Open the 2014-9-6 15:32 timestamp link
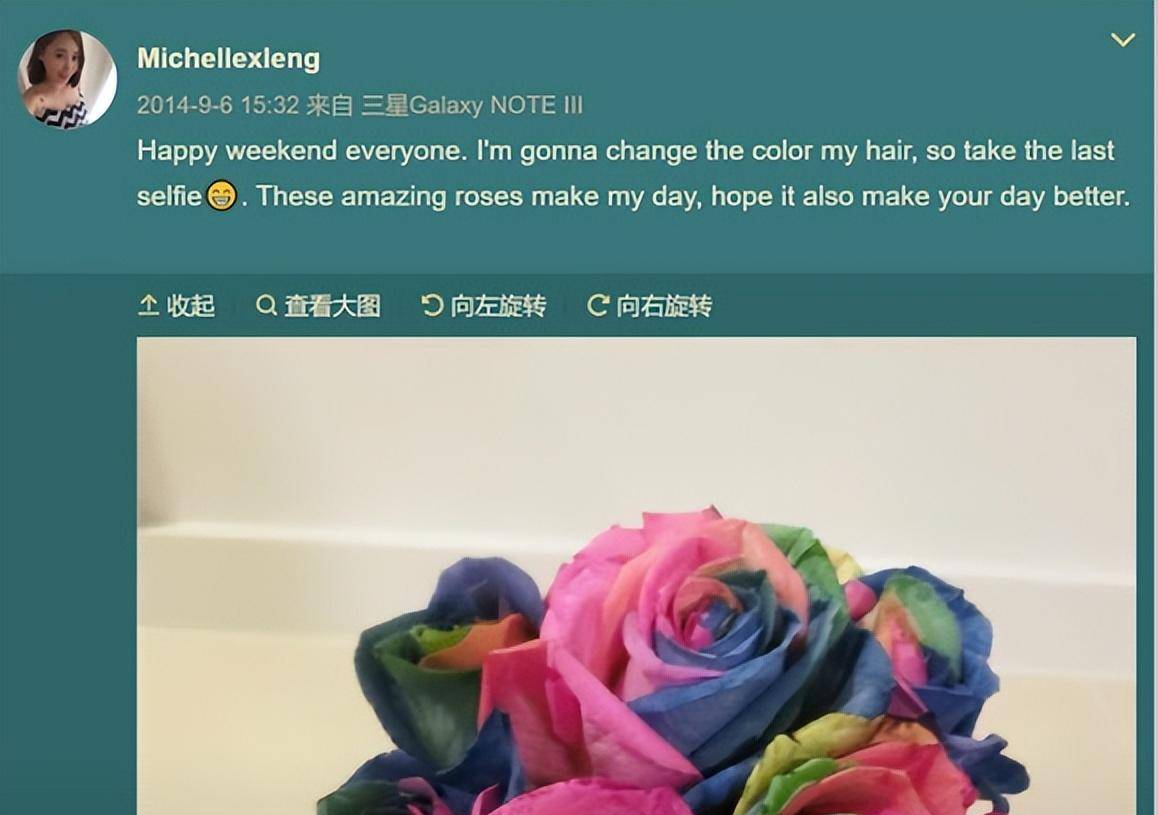The height and width of the screenshot is (815, 1158). 218,105
